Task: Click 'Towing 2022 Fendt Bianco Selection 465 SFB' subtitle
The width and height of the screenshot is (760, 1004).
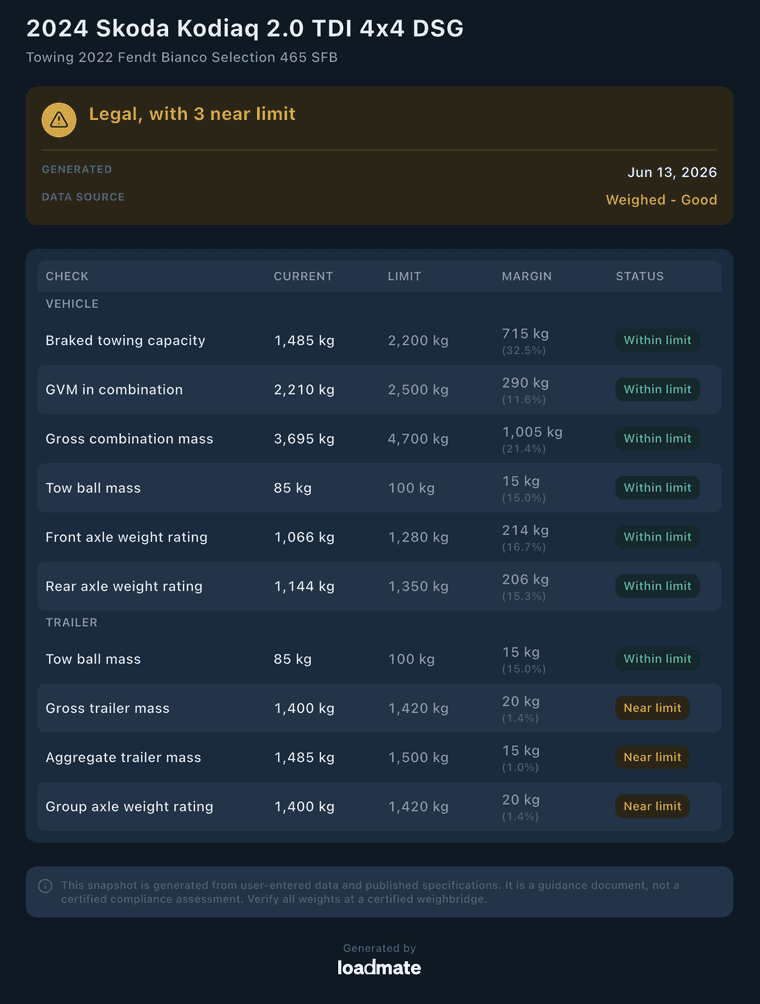Action: tap(182, 58)
